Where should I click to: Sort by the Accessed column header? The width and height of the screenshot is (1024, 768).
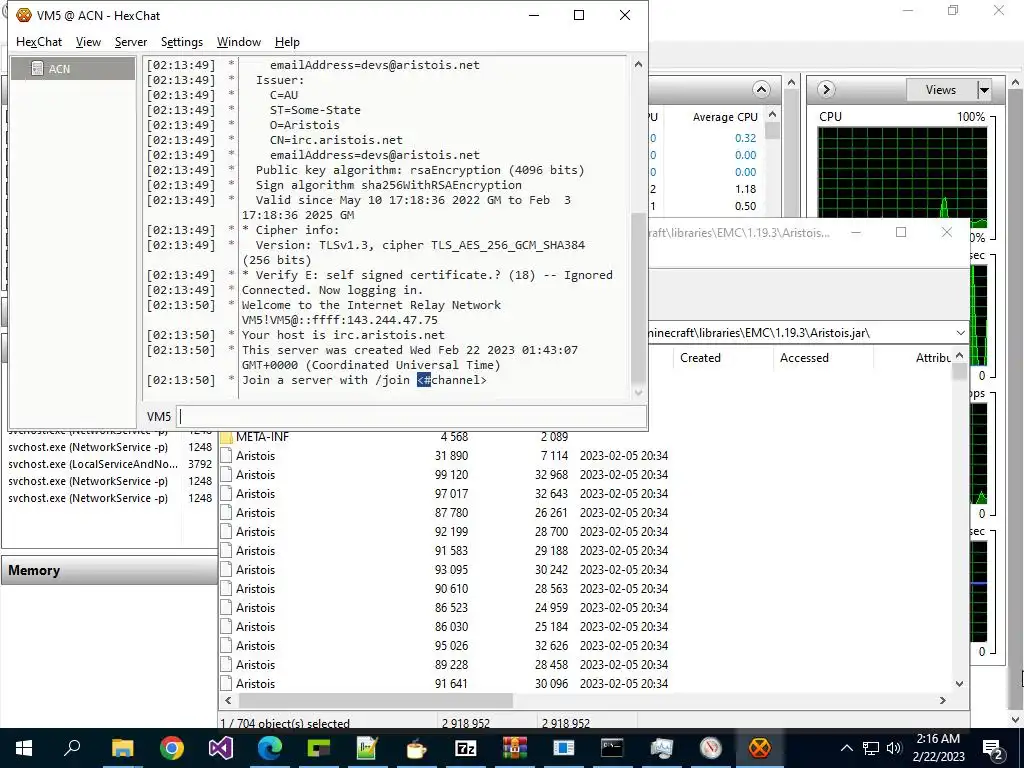click(804, 358)
